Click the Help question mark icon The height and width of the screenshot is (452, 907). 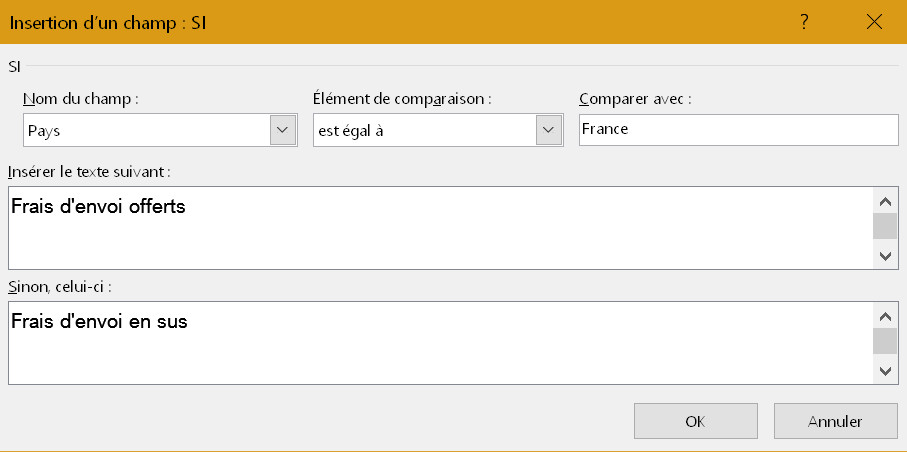pyautogui.click(x=804, y=22)
